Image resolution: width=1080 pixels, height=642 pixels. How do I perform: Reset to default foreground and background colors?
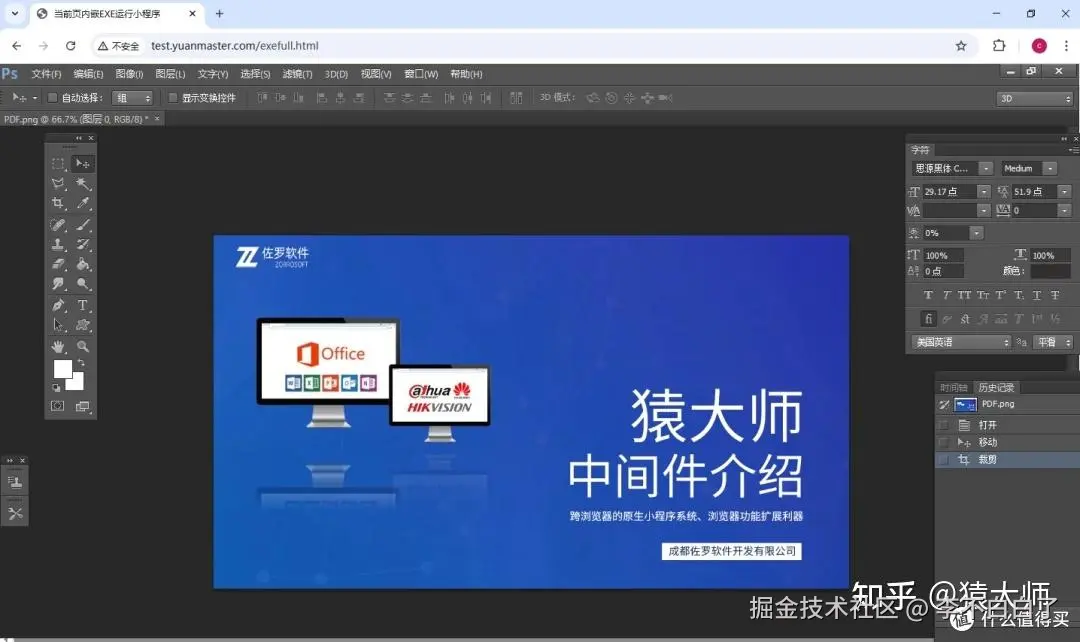pos(56,388)
